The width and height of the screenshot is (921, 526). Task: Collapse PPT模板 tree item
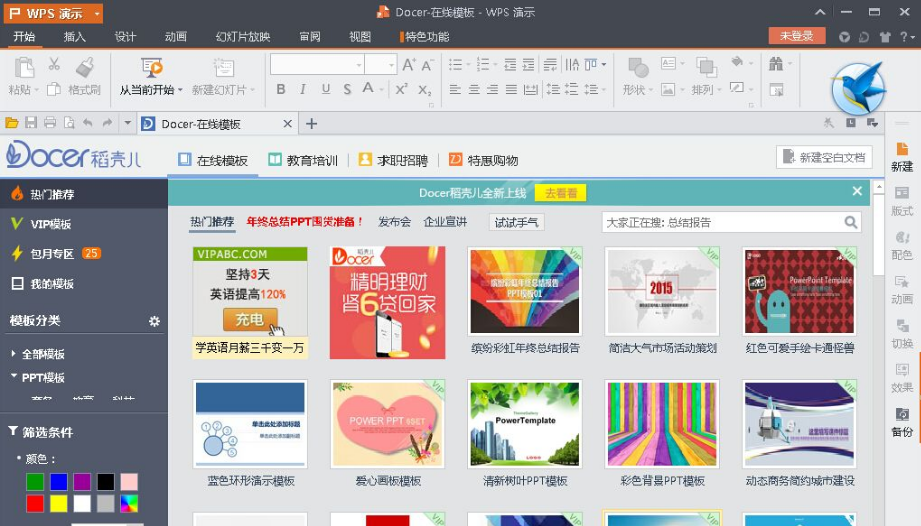pyautogui.click(x=14, y=376)
